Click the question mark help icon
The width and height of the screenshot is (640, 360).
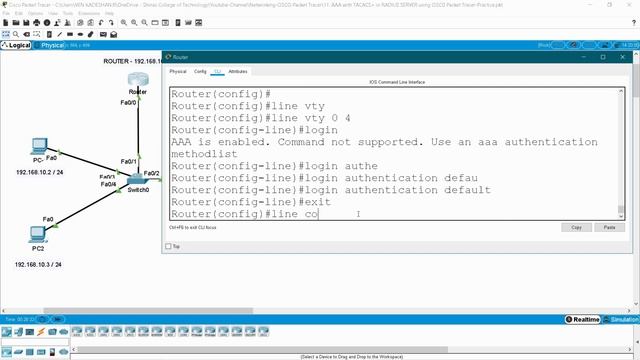[x=634, y=23]
